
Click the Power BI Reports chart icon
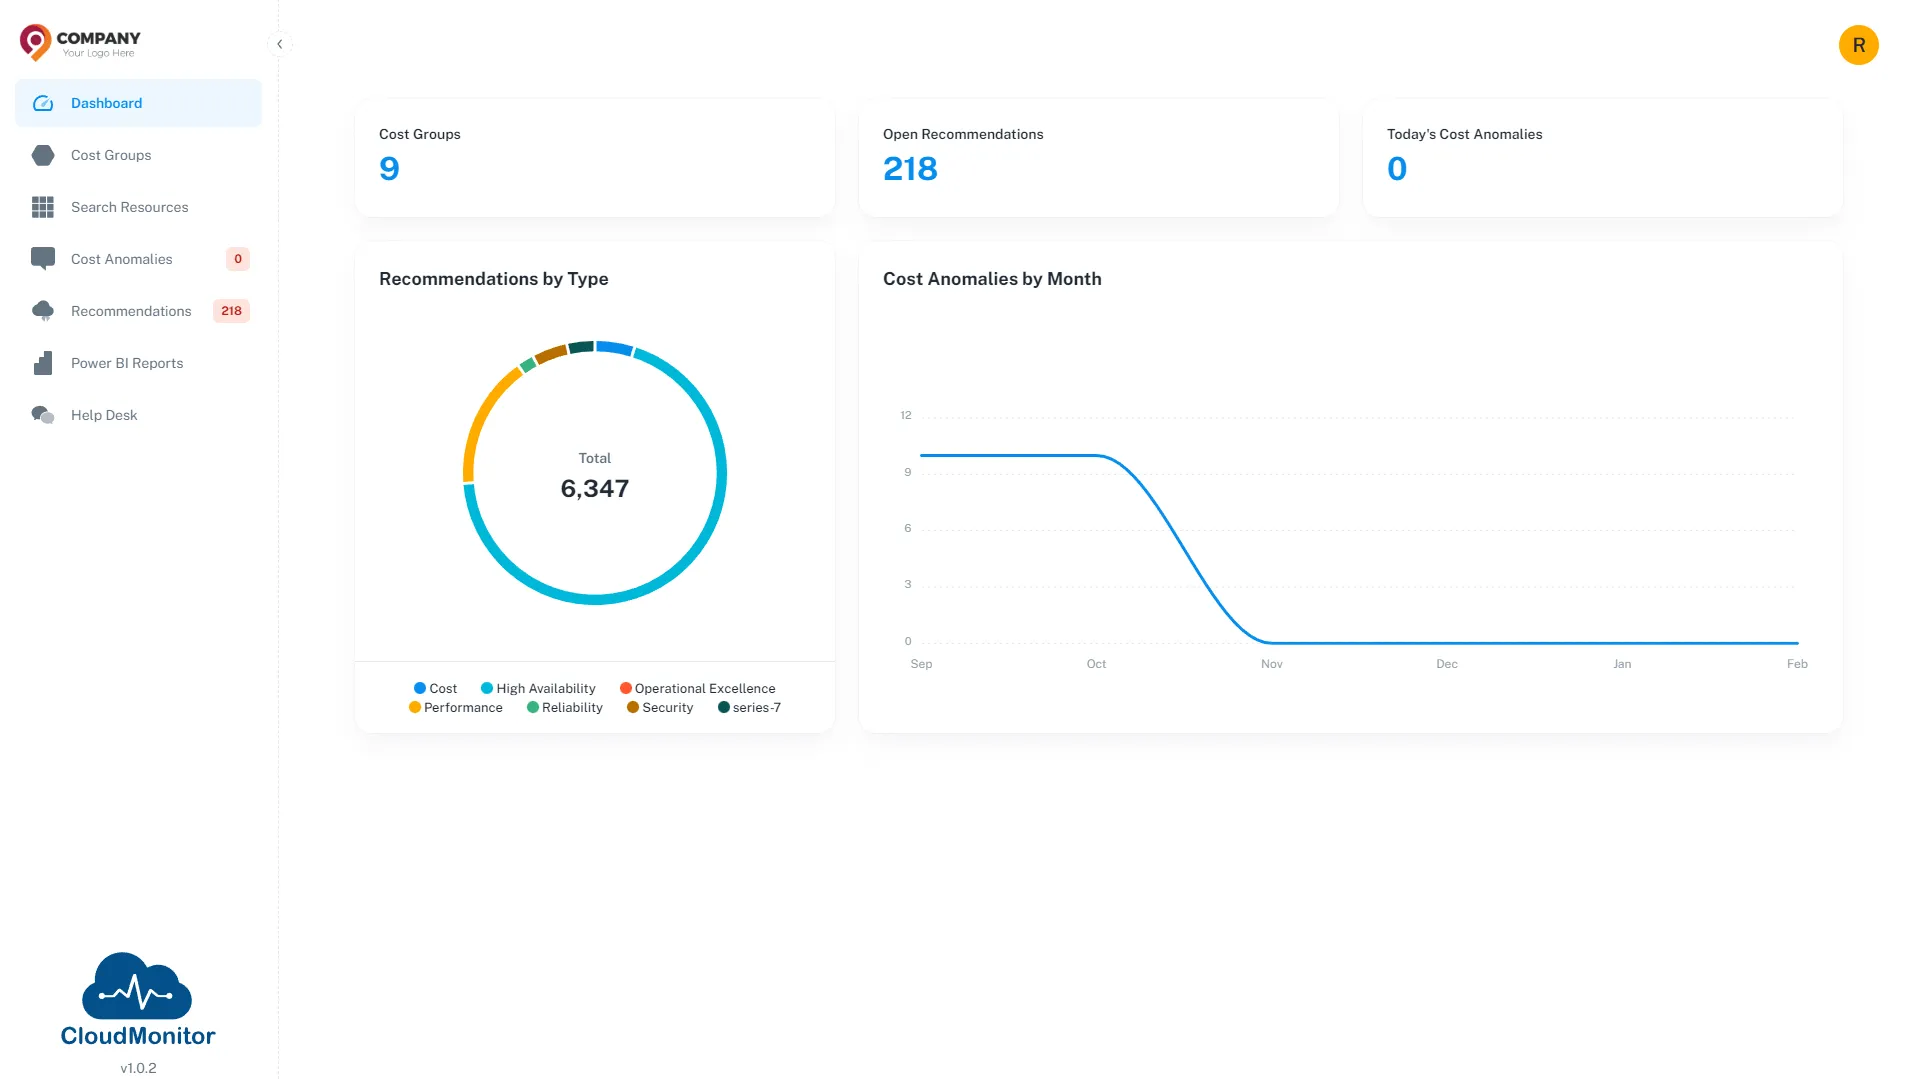pyautogui.click(x=43, y=363)
